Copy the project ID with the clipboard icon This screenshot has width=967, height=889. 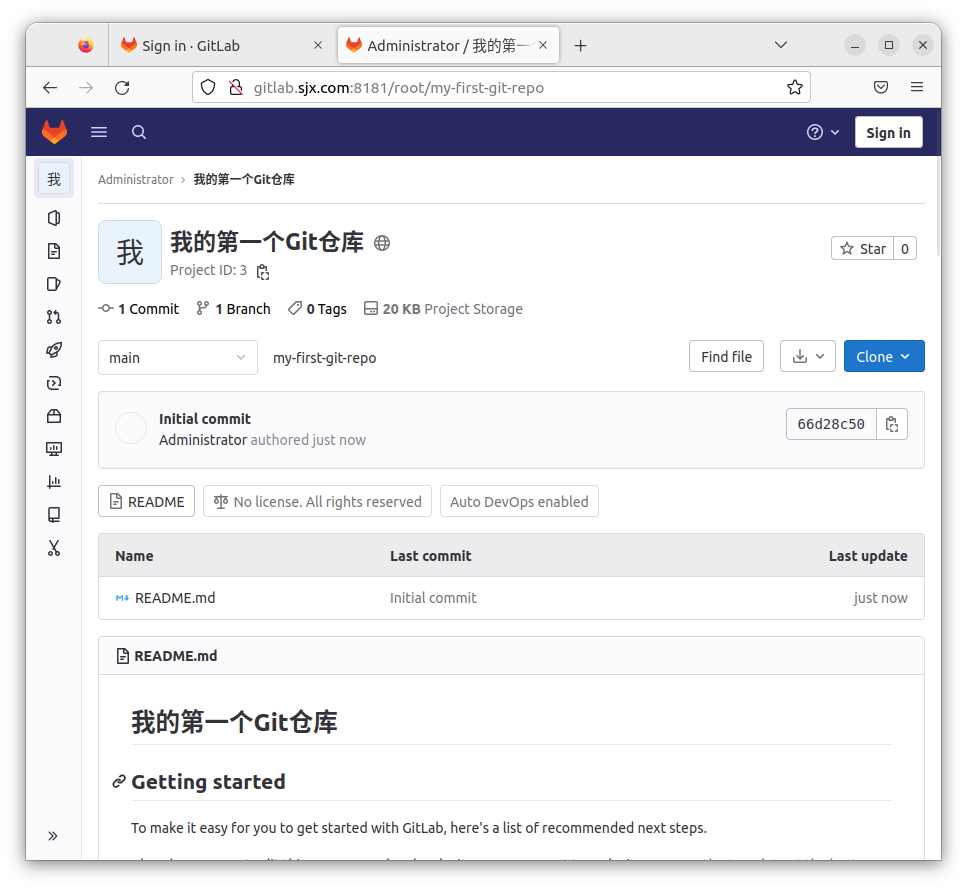[x=263, y=271]
